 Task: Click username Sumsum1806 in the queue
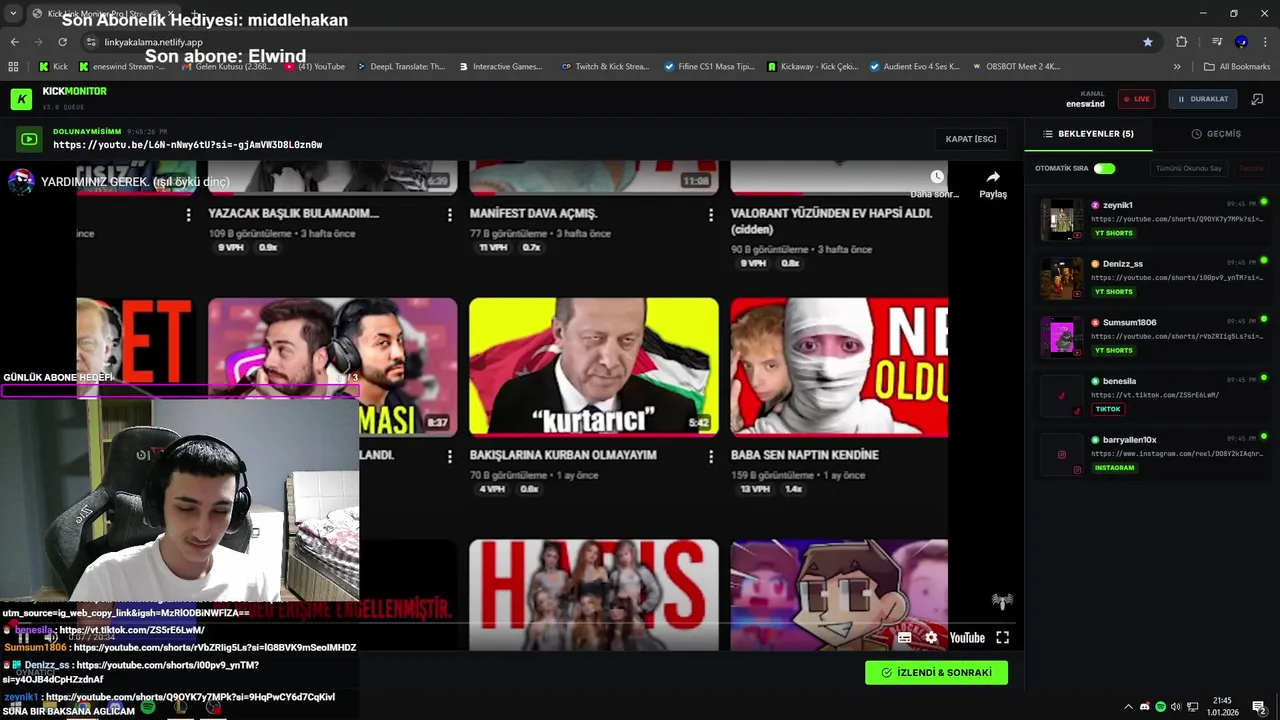pos(1130,322)
